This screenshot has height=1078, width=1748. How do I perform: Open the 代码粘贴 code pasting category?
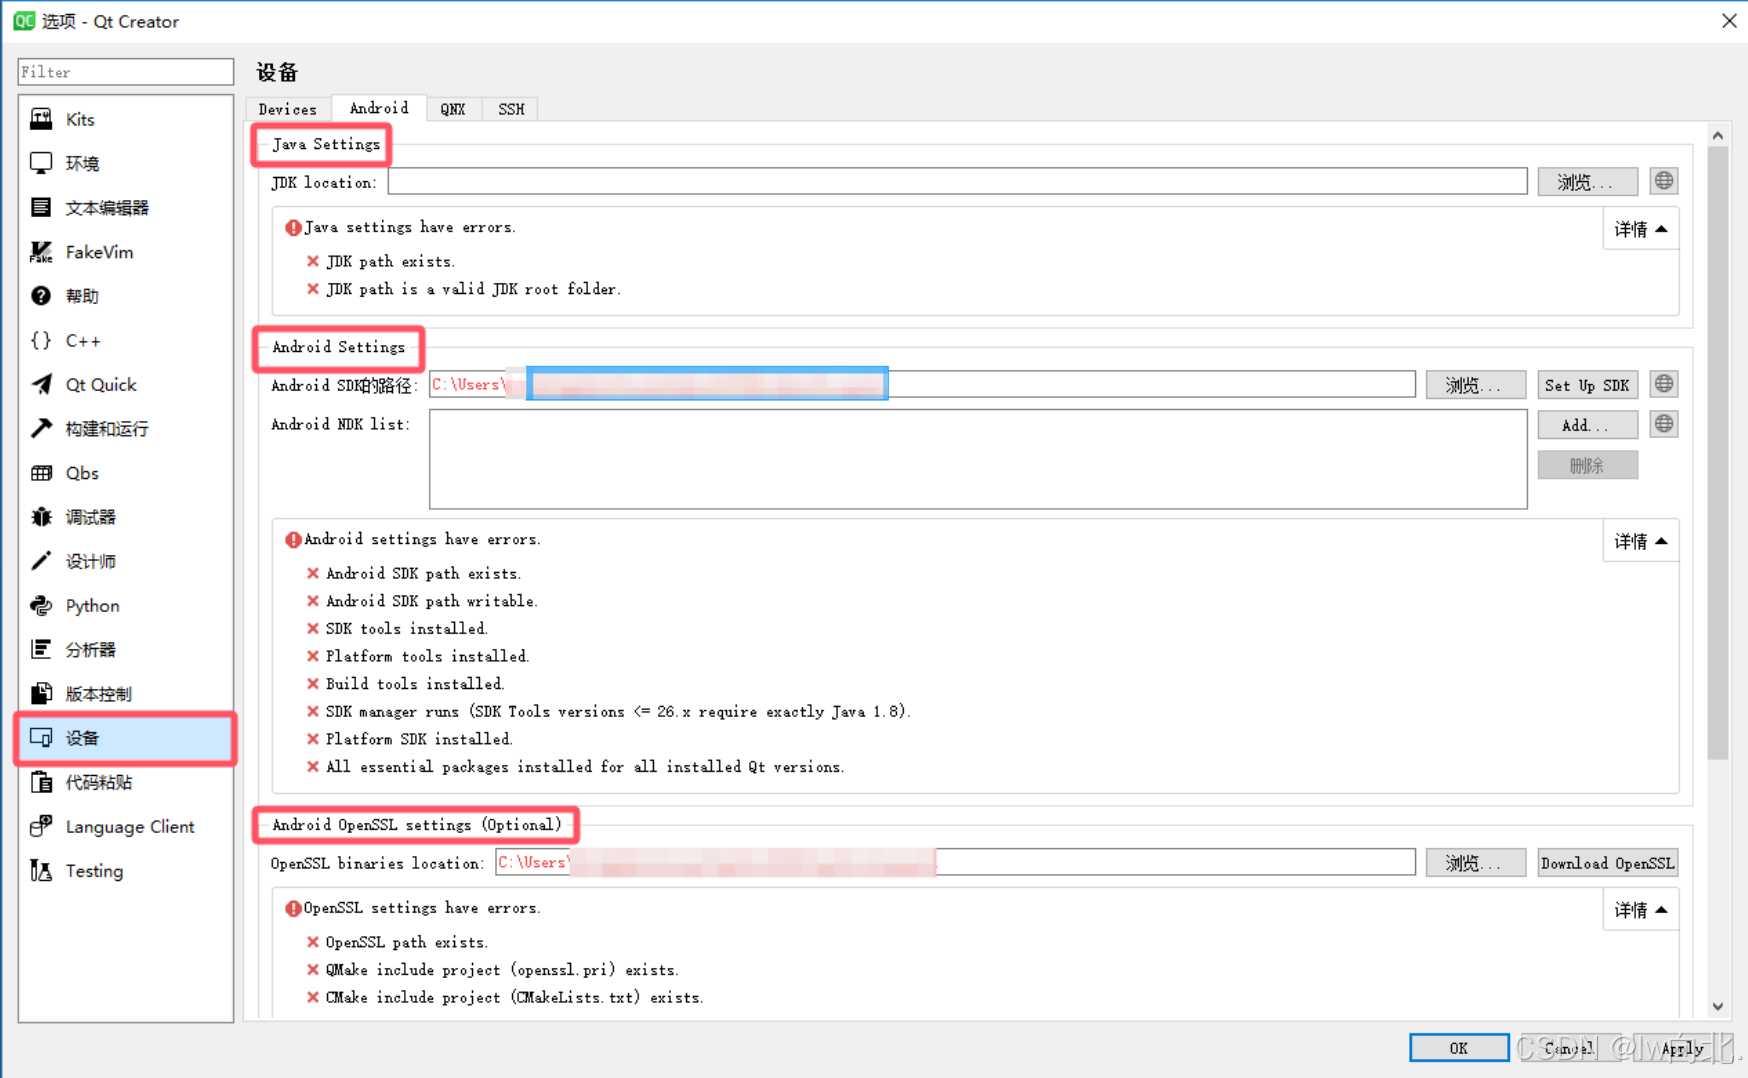pyautogui.click(x=125, y=782)
